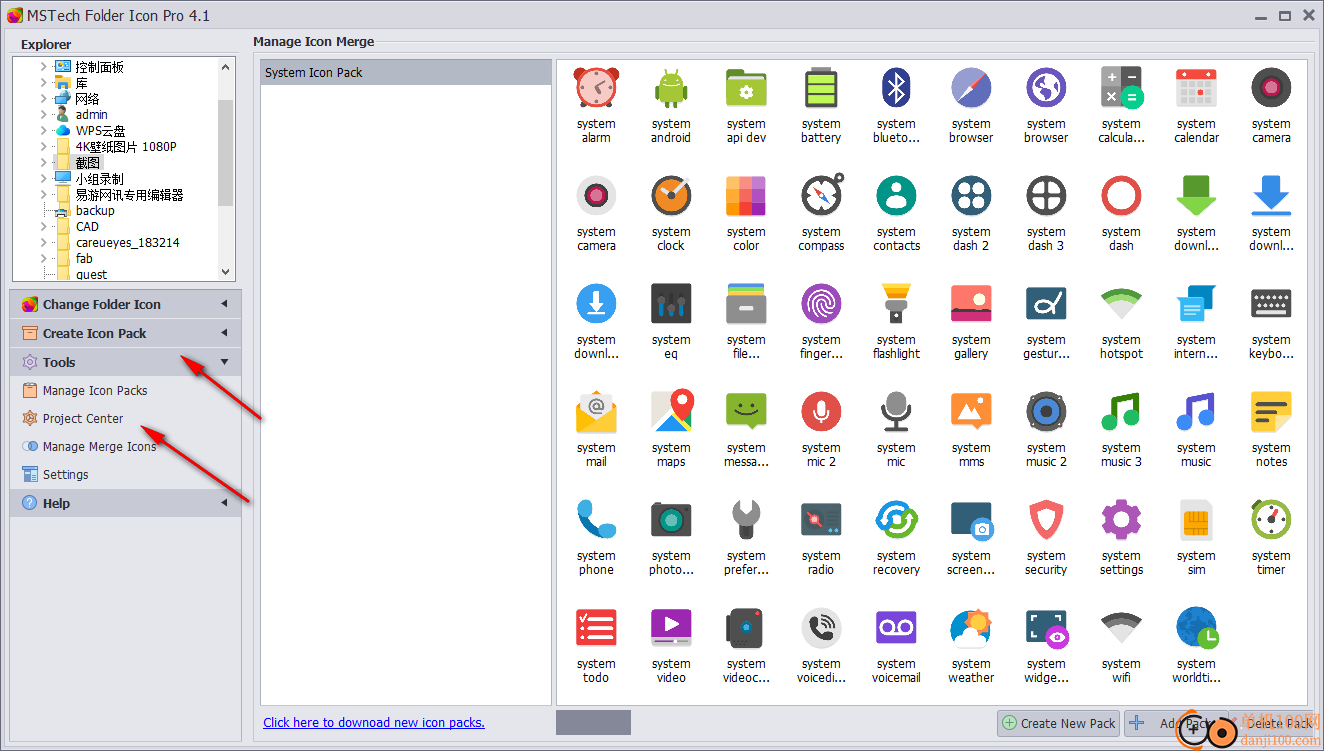The width and height of the screenshot is (1324, 751).
Task: Expand the Change Folder Icon section
Action: pos(126,304)
